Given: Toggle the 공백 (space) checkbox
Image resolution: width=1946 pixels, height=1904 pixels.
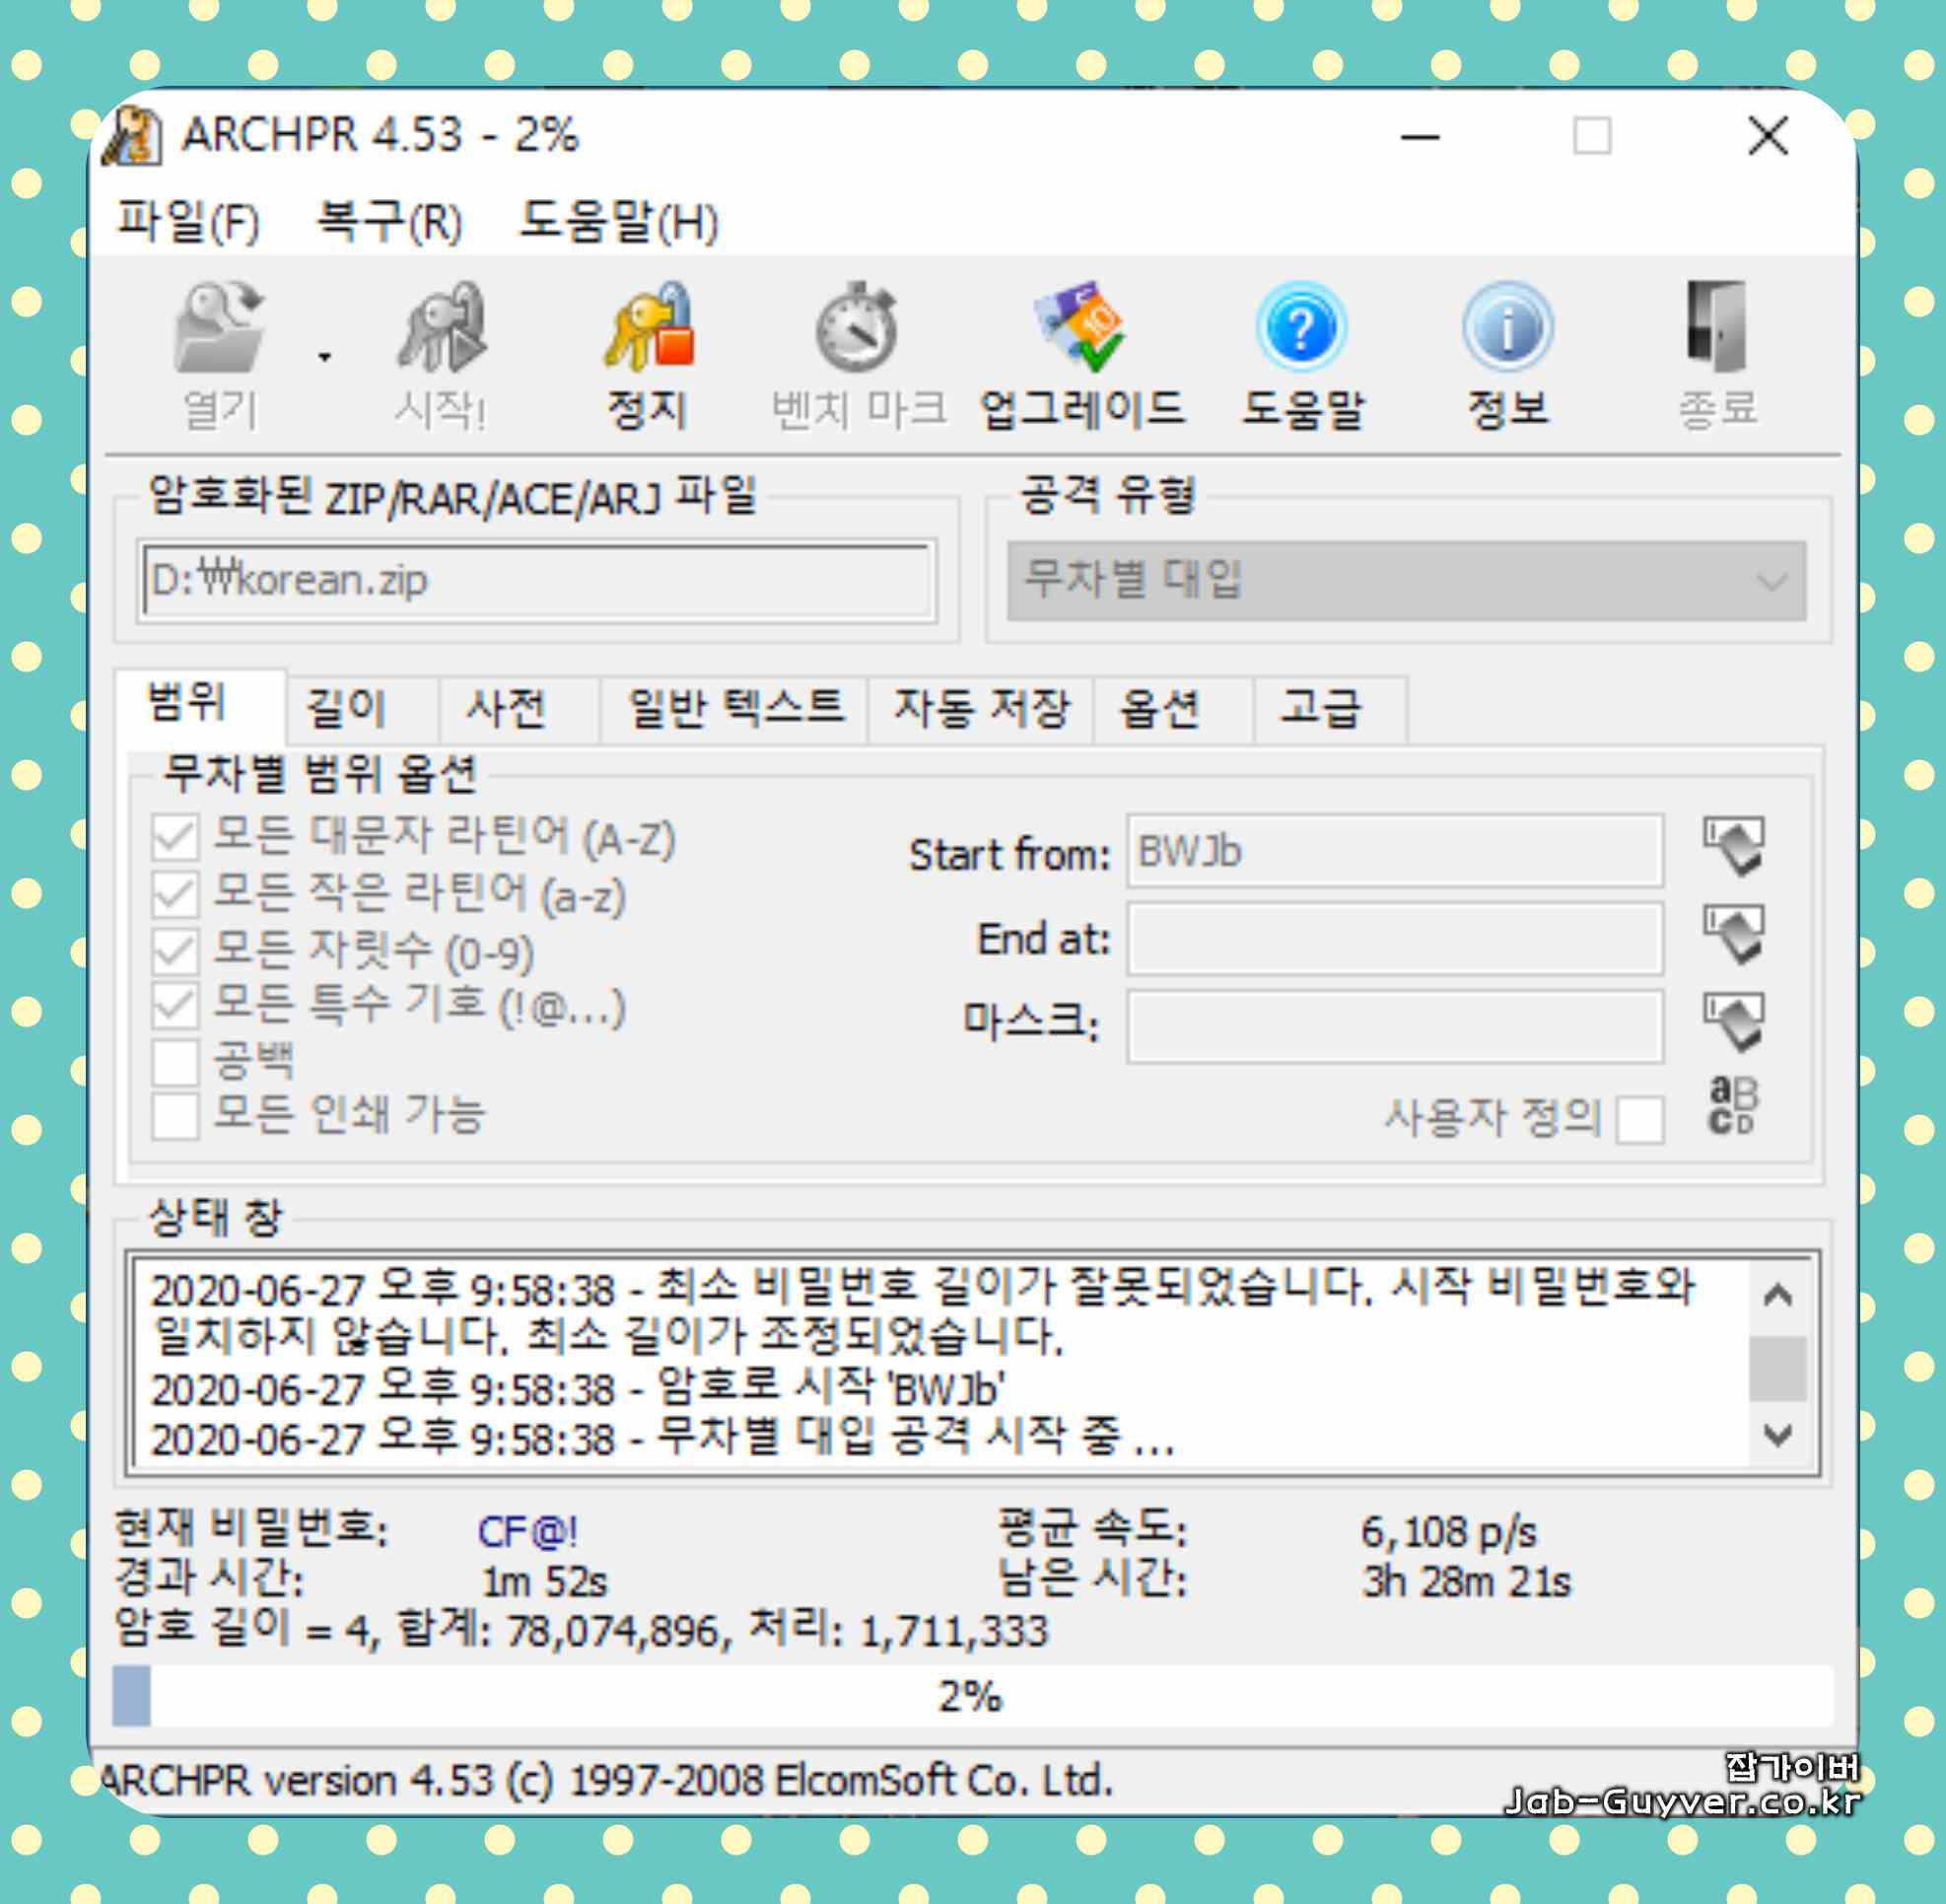Looking at the screenshot, I should pyautogui.click(x=175, y=1061).
